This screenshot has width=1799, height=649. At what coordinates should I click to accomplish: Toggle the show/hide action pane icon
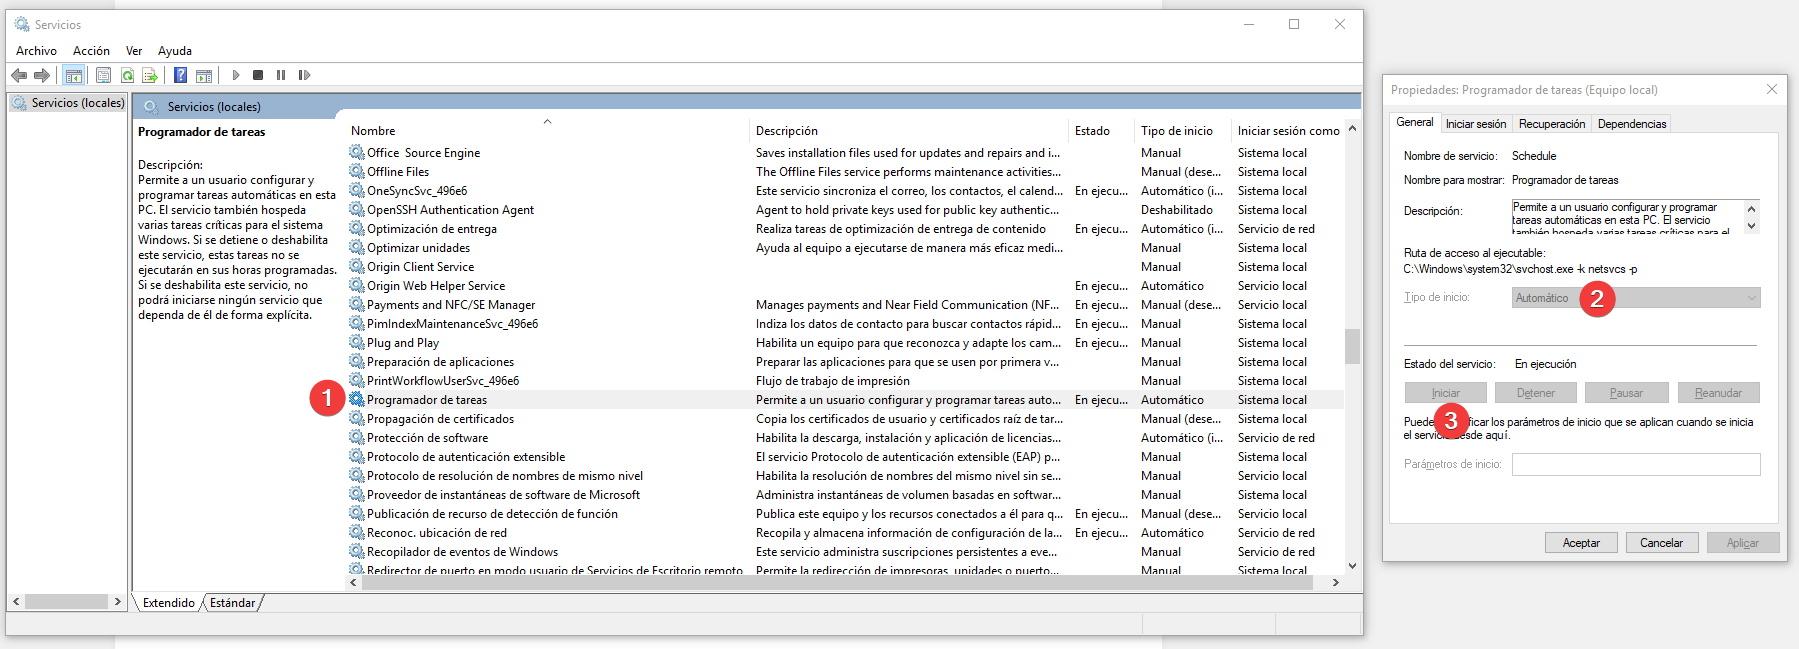pos(204,75)
